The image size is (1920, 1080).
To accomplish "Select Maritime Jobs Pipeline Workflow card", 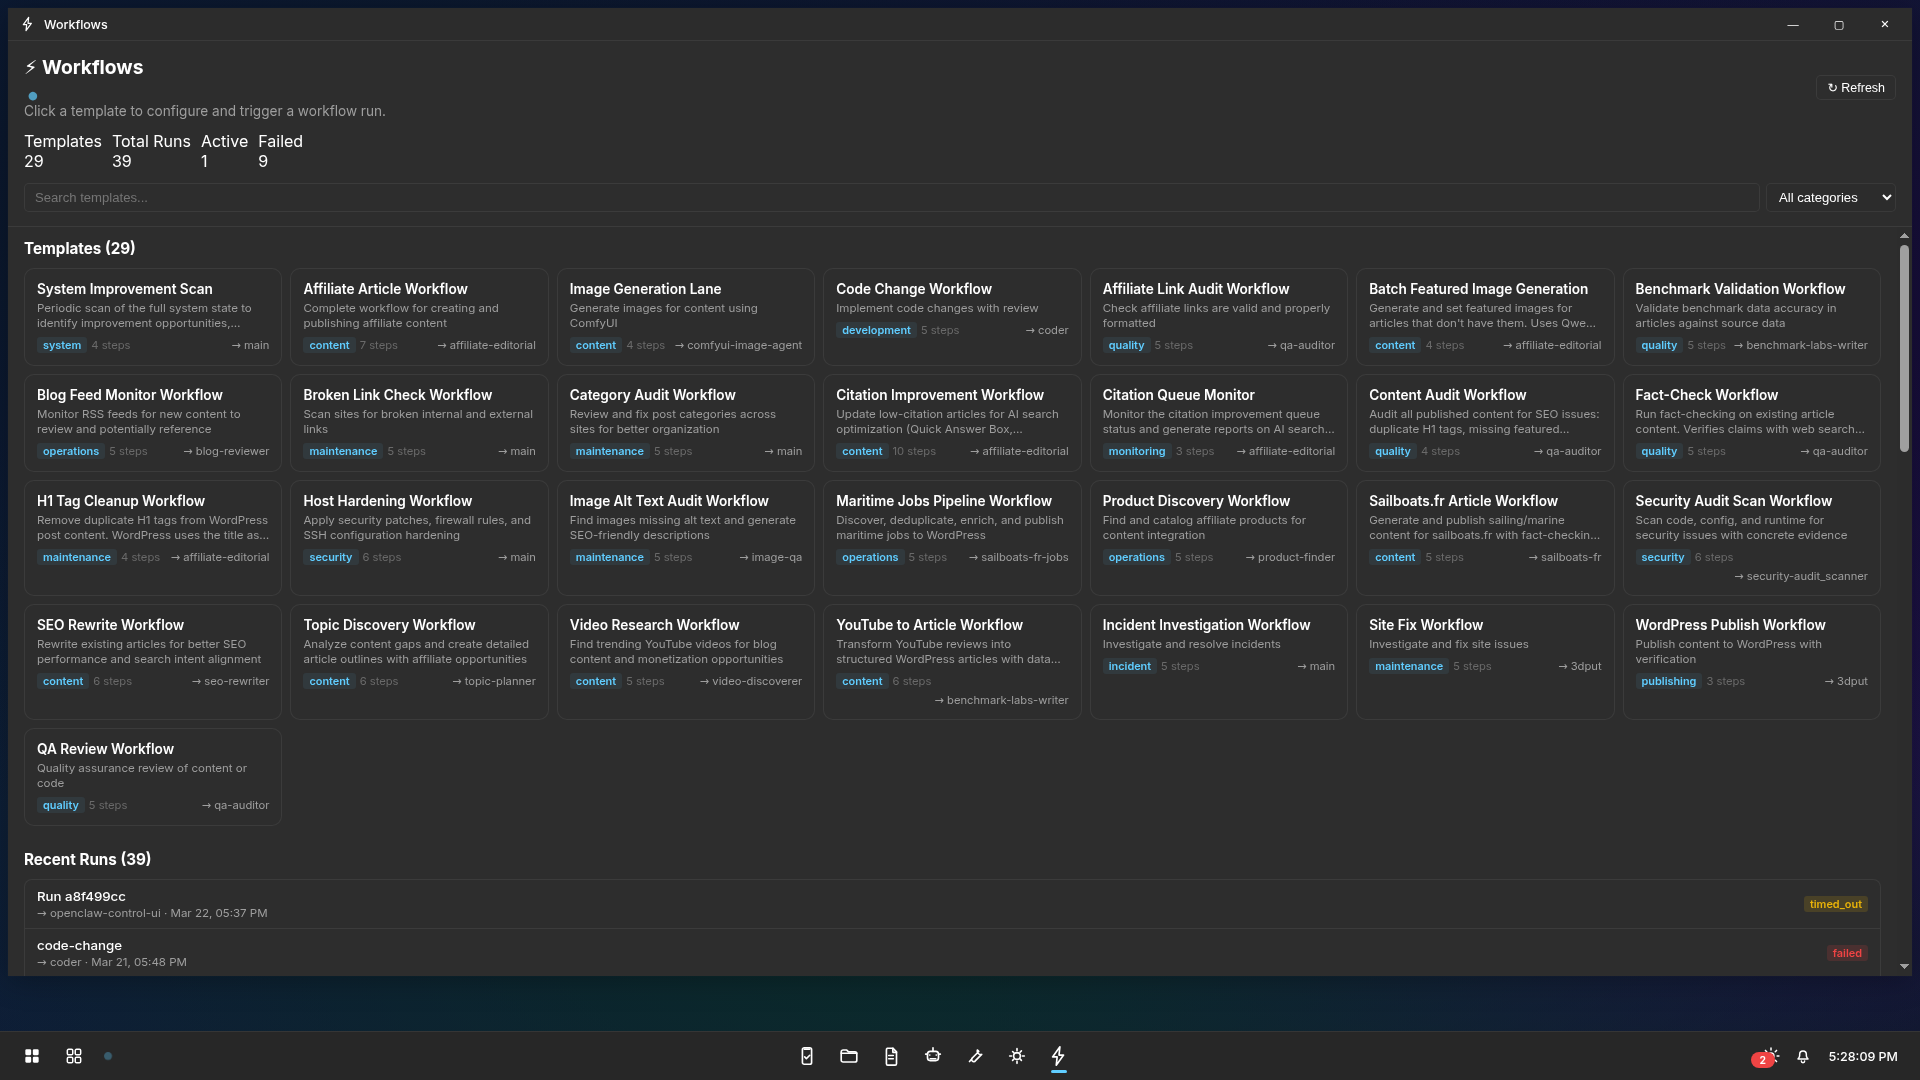I will coord(952,538).
